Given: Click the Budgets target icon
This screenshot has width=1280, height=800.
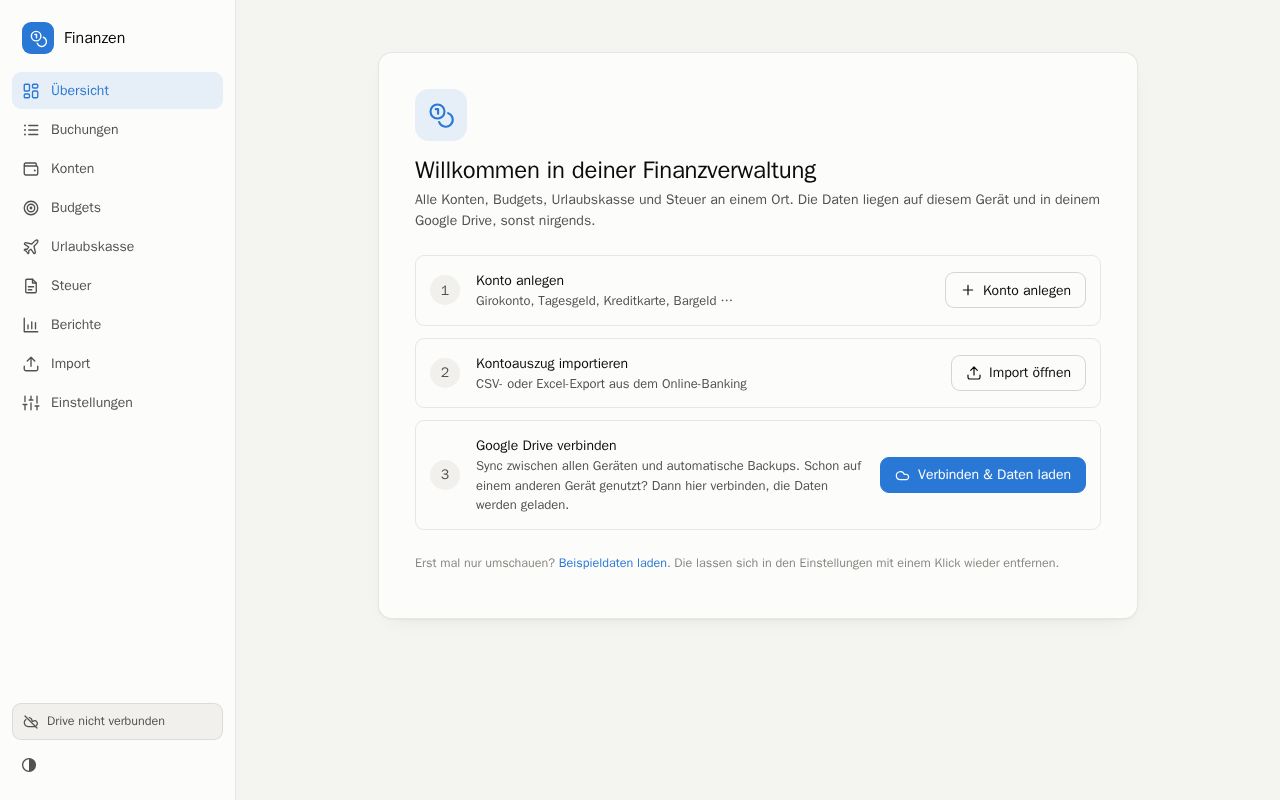Looking at the screenshot, I should (31, 208).
